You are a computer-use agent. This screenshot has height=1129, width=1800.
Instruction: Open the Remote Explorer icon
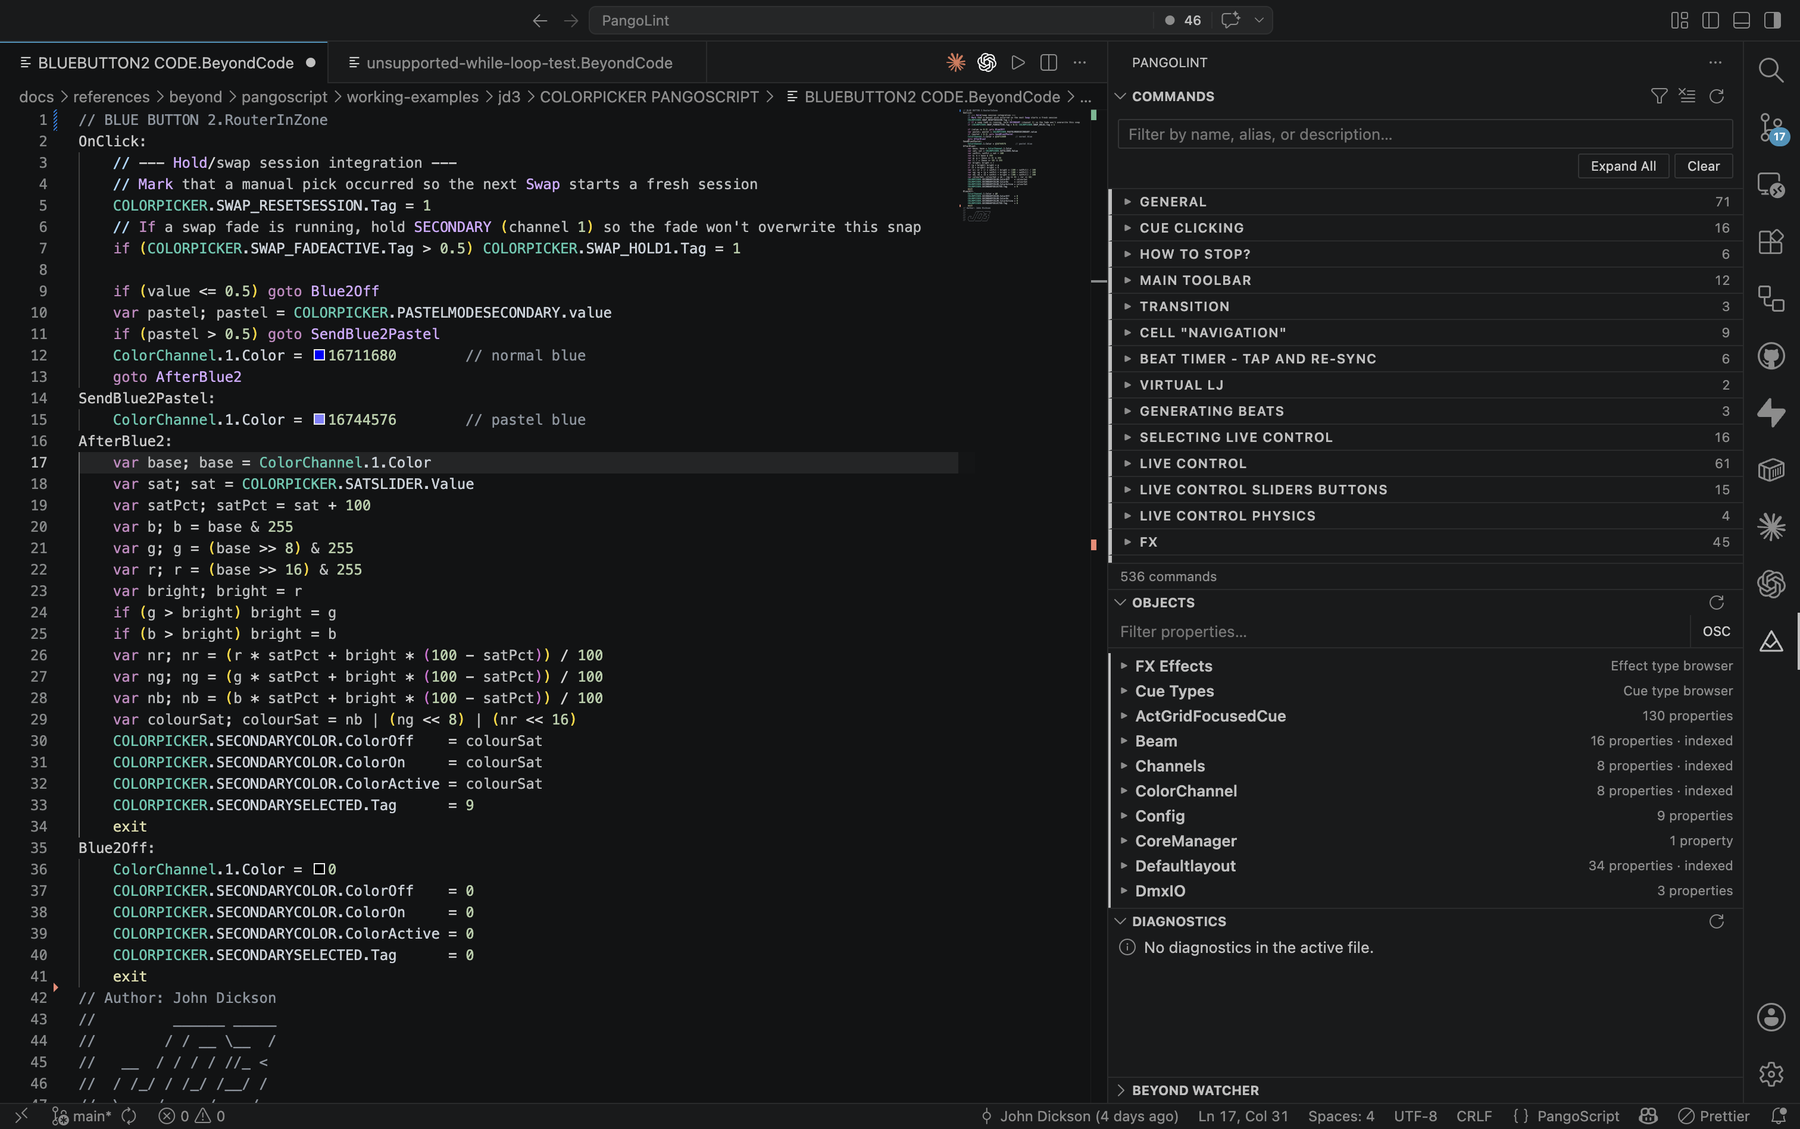[x=1771, y=185]
